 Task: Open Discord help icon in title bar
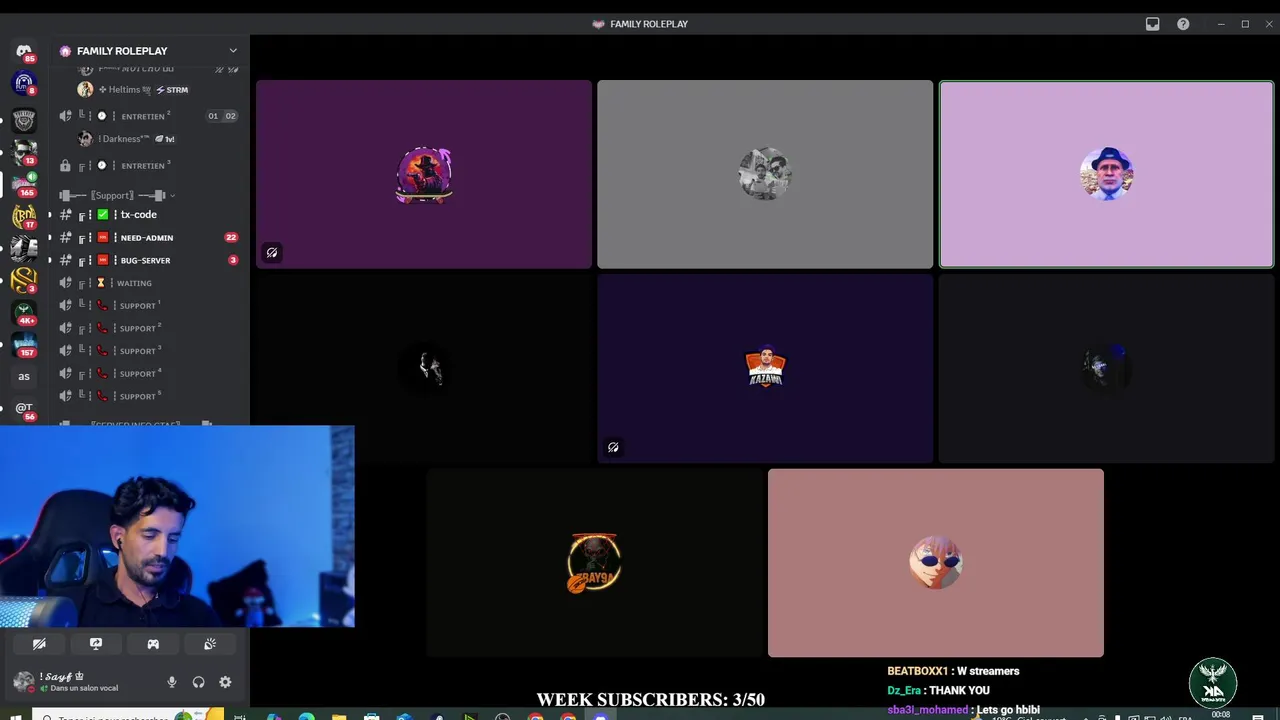coord(1183,24)
